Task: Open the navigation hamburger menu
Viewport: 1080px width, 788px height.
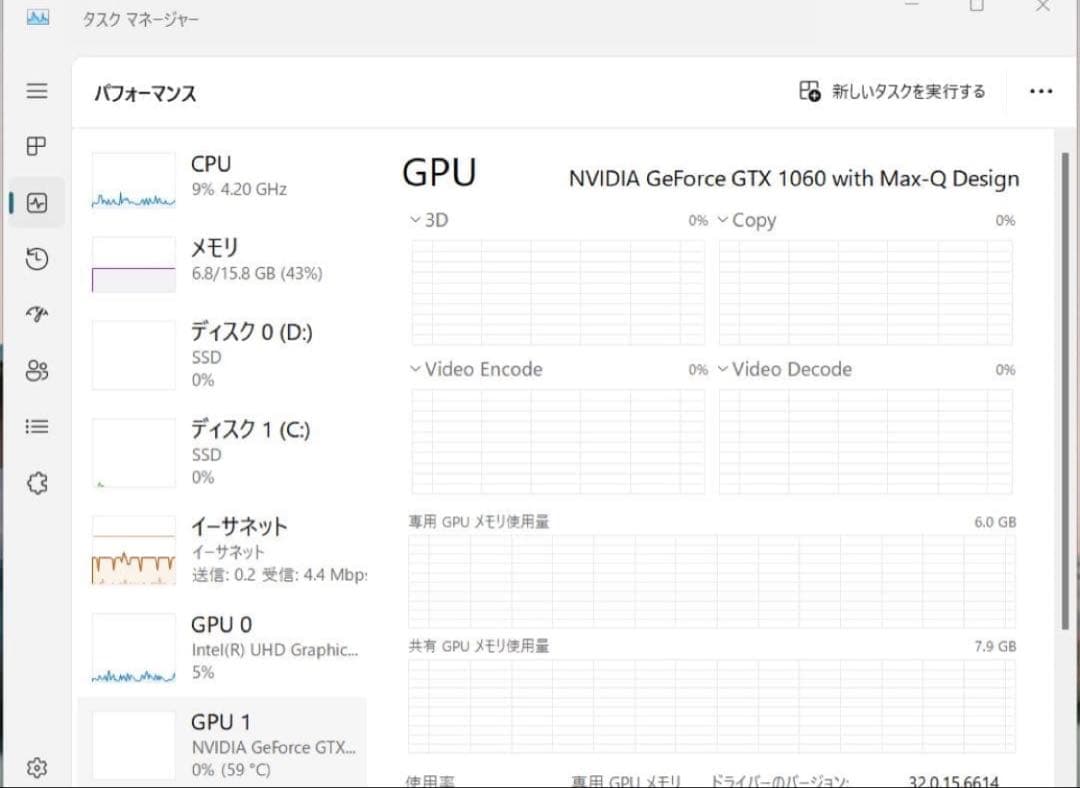Action: [x=36, y=91]
